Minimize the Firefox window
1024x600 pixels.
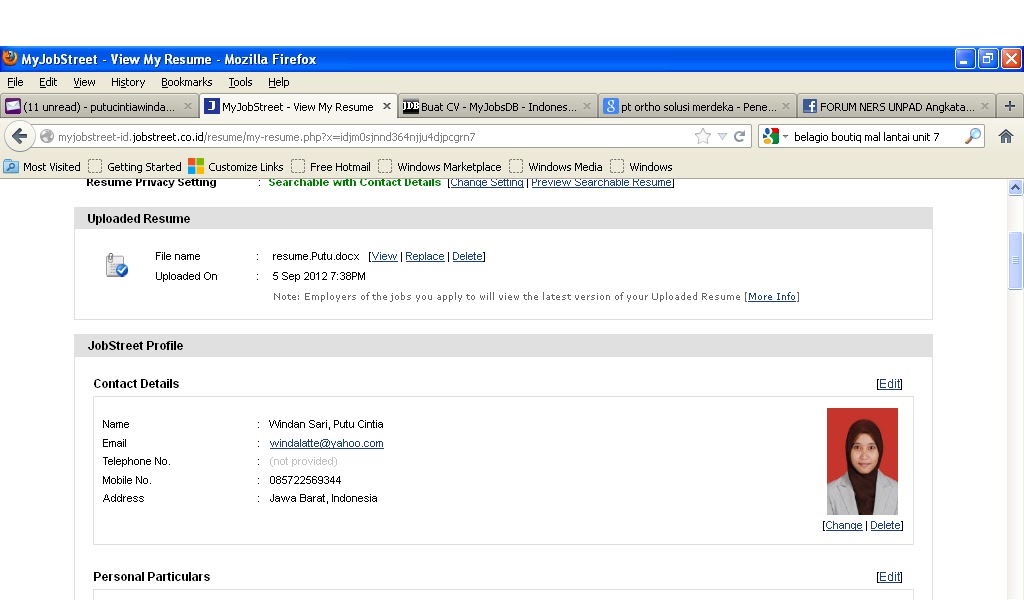click(x=965, y=59)
